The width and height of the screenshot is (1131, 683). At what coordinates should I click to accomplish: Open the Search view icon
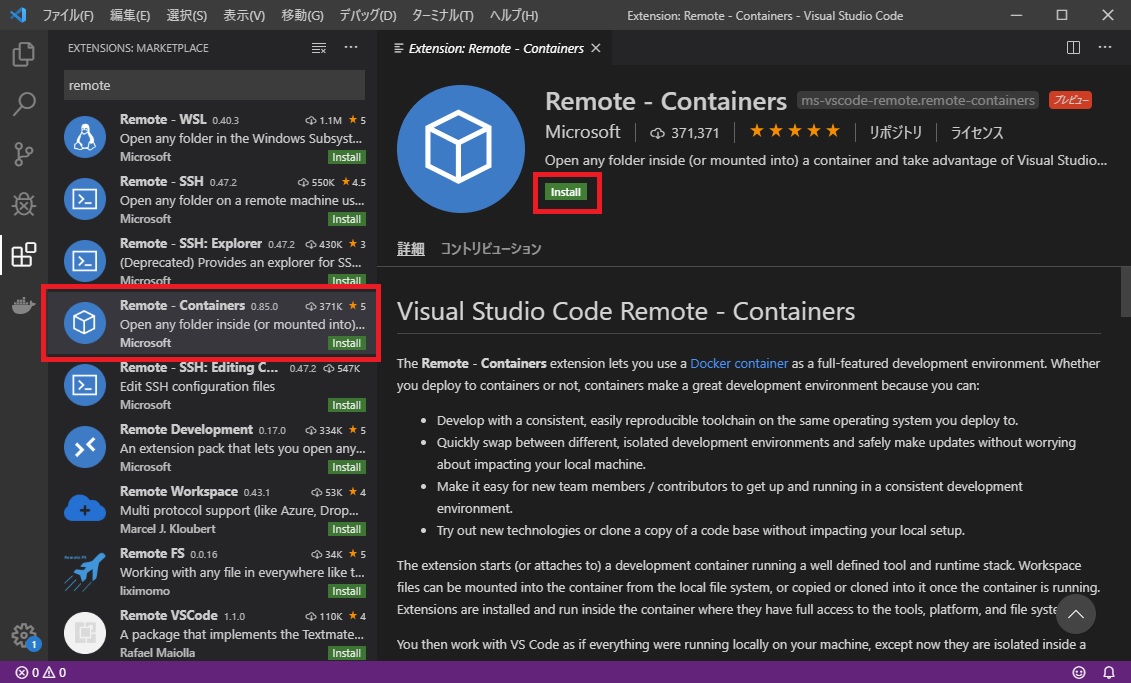24,104
